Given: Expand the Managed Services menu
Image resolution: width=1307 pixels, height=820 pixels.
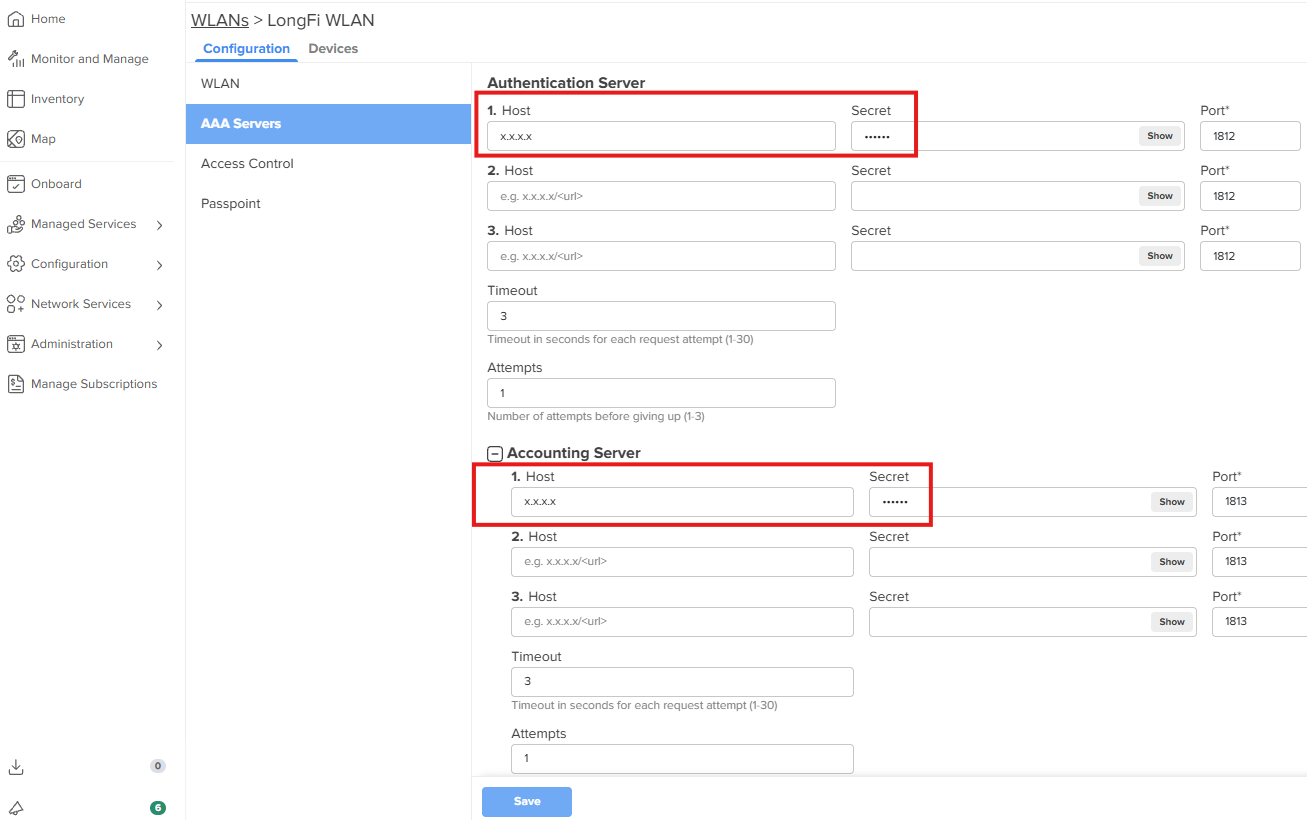Looking at the screenshot, I should coord(160,225).
